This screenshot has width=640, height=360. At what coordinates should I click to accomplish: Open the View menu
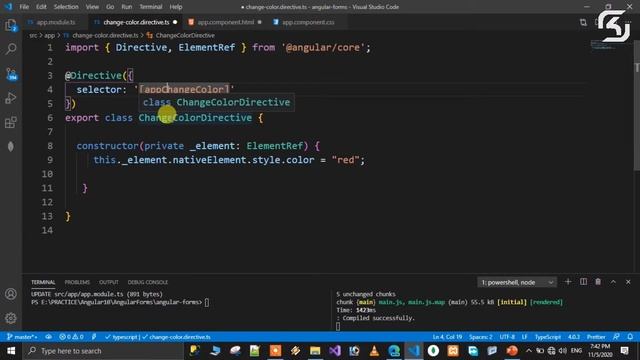[92, 7]
